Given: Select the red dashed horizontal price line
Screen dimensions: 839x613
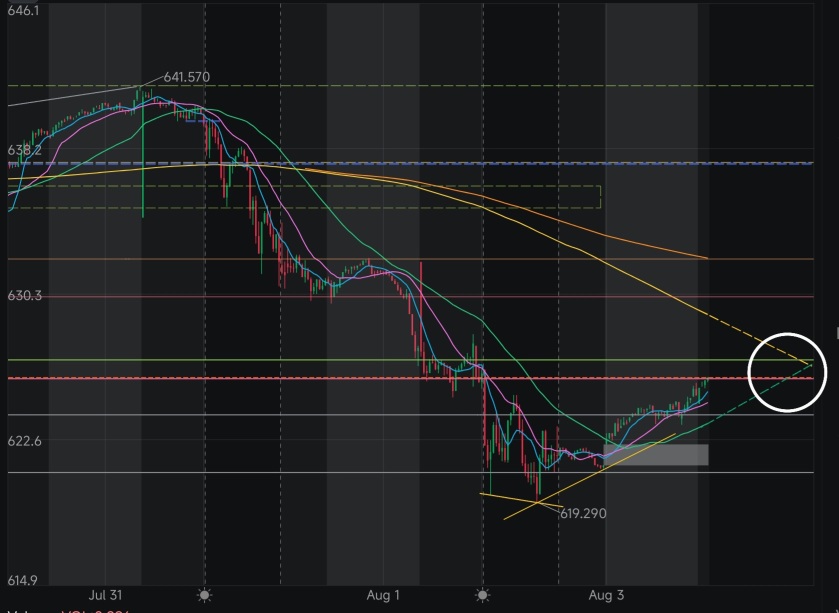Looking at the screenshot, I should tap(410, 378).
